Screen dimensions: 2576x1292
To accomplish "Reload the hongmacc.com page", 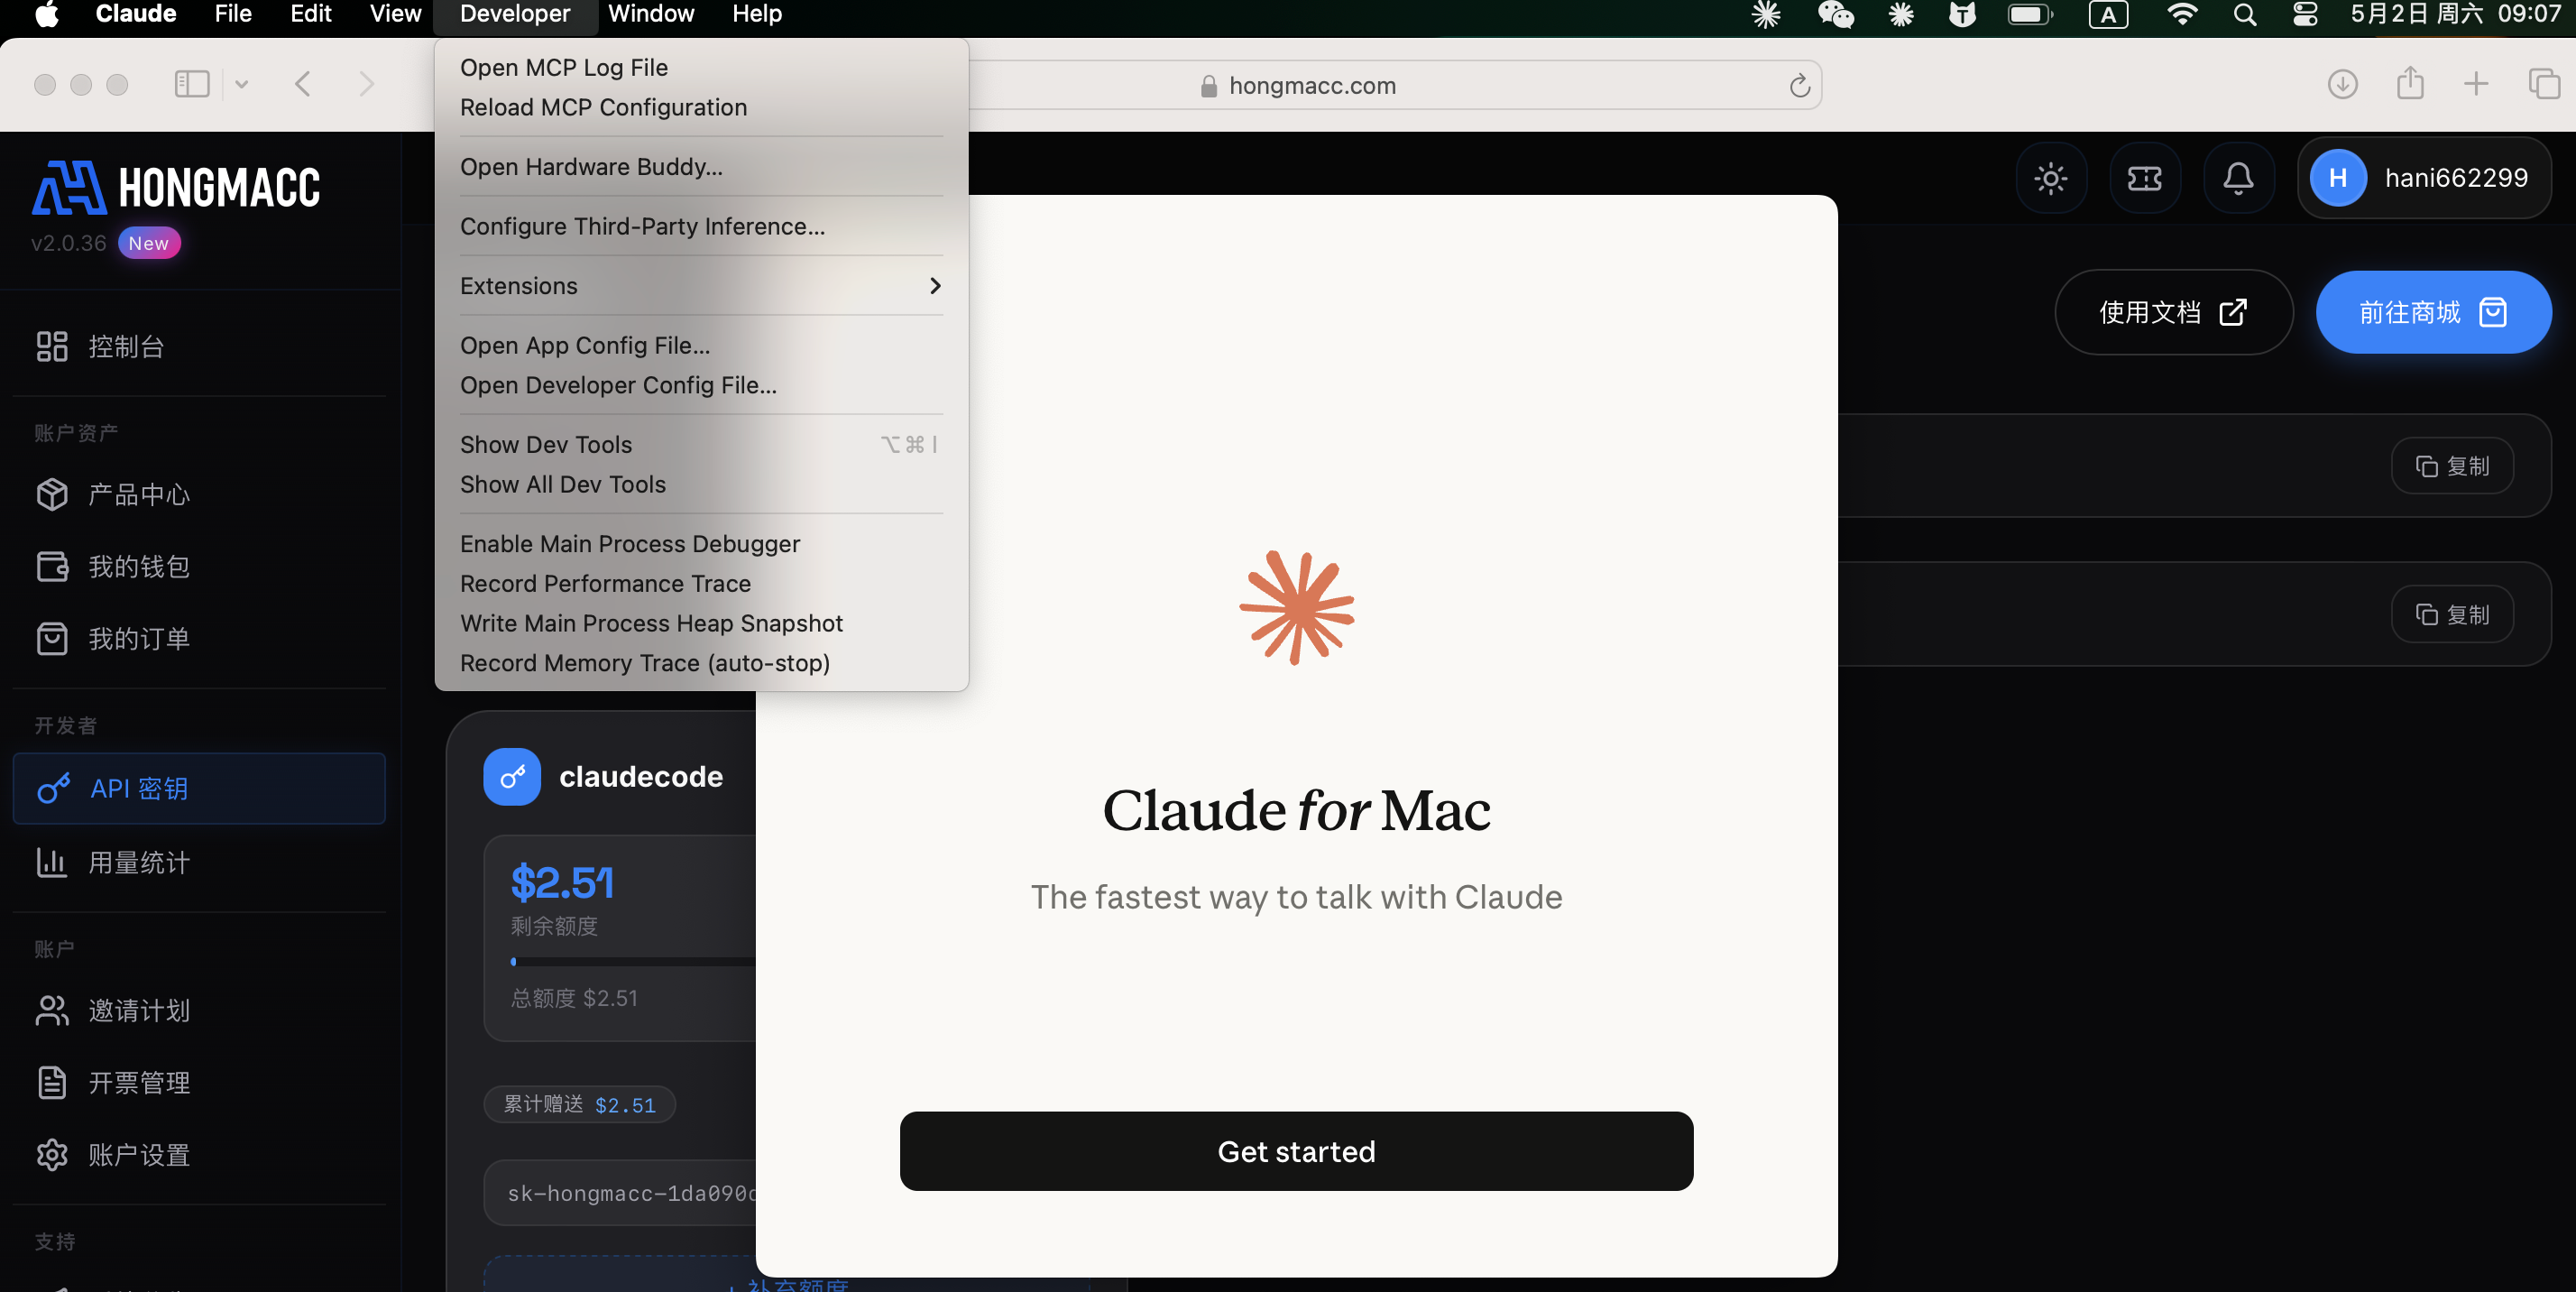I will click(1799, 86).
